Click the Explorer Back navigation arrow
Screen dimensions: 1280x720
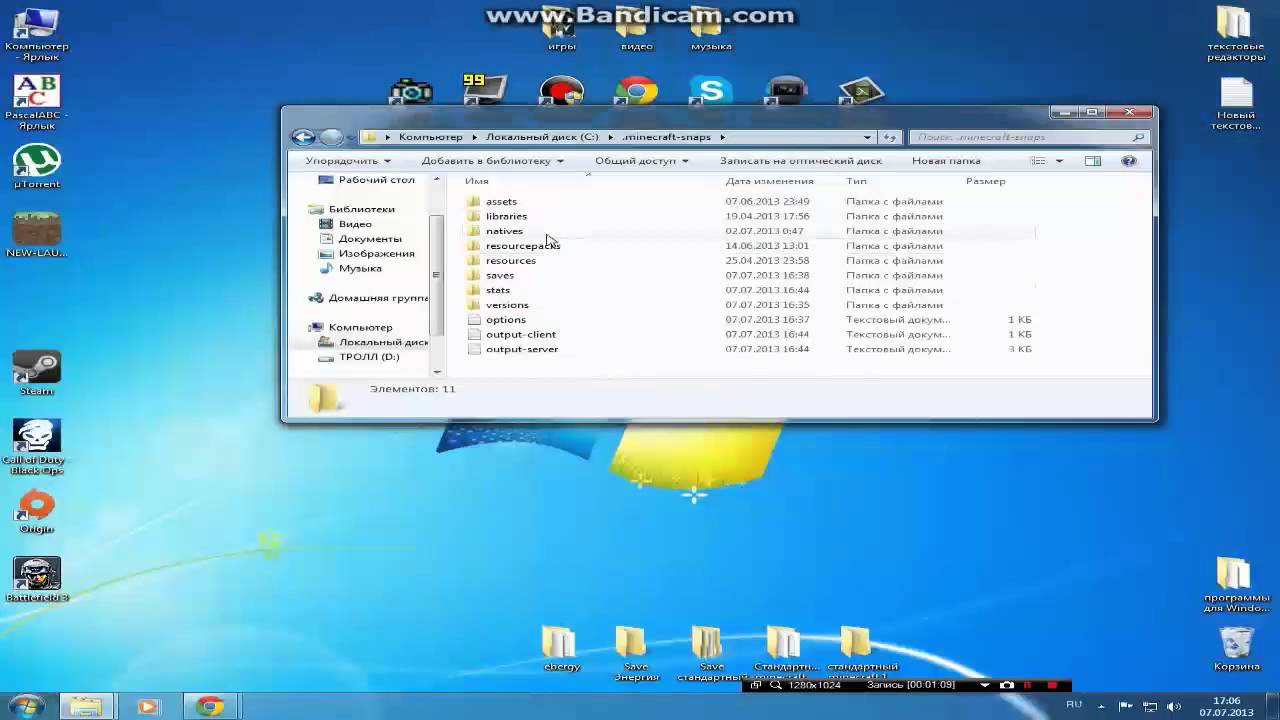303,137
